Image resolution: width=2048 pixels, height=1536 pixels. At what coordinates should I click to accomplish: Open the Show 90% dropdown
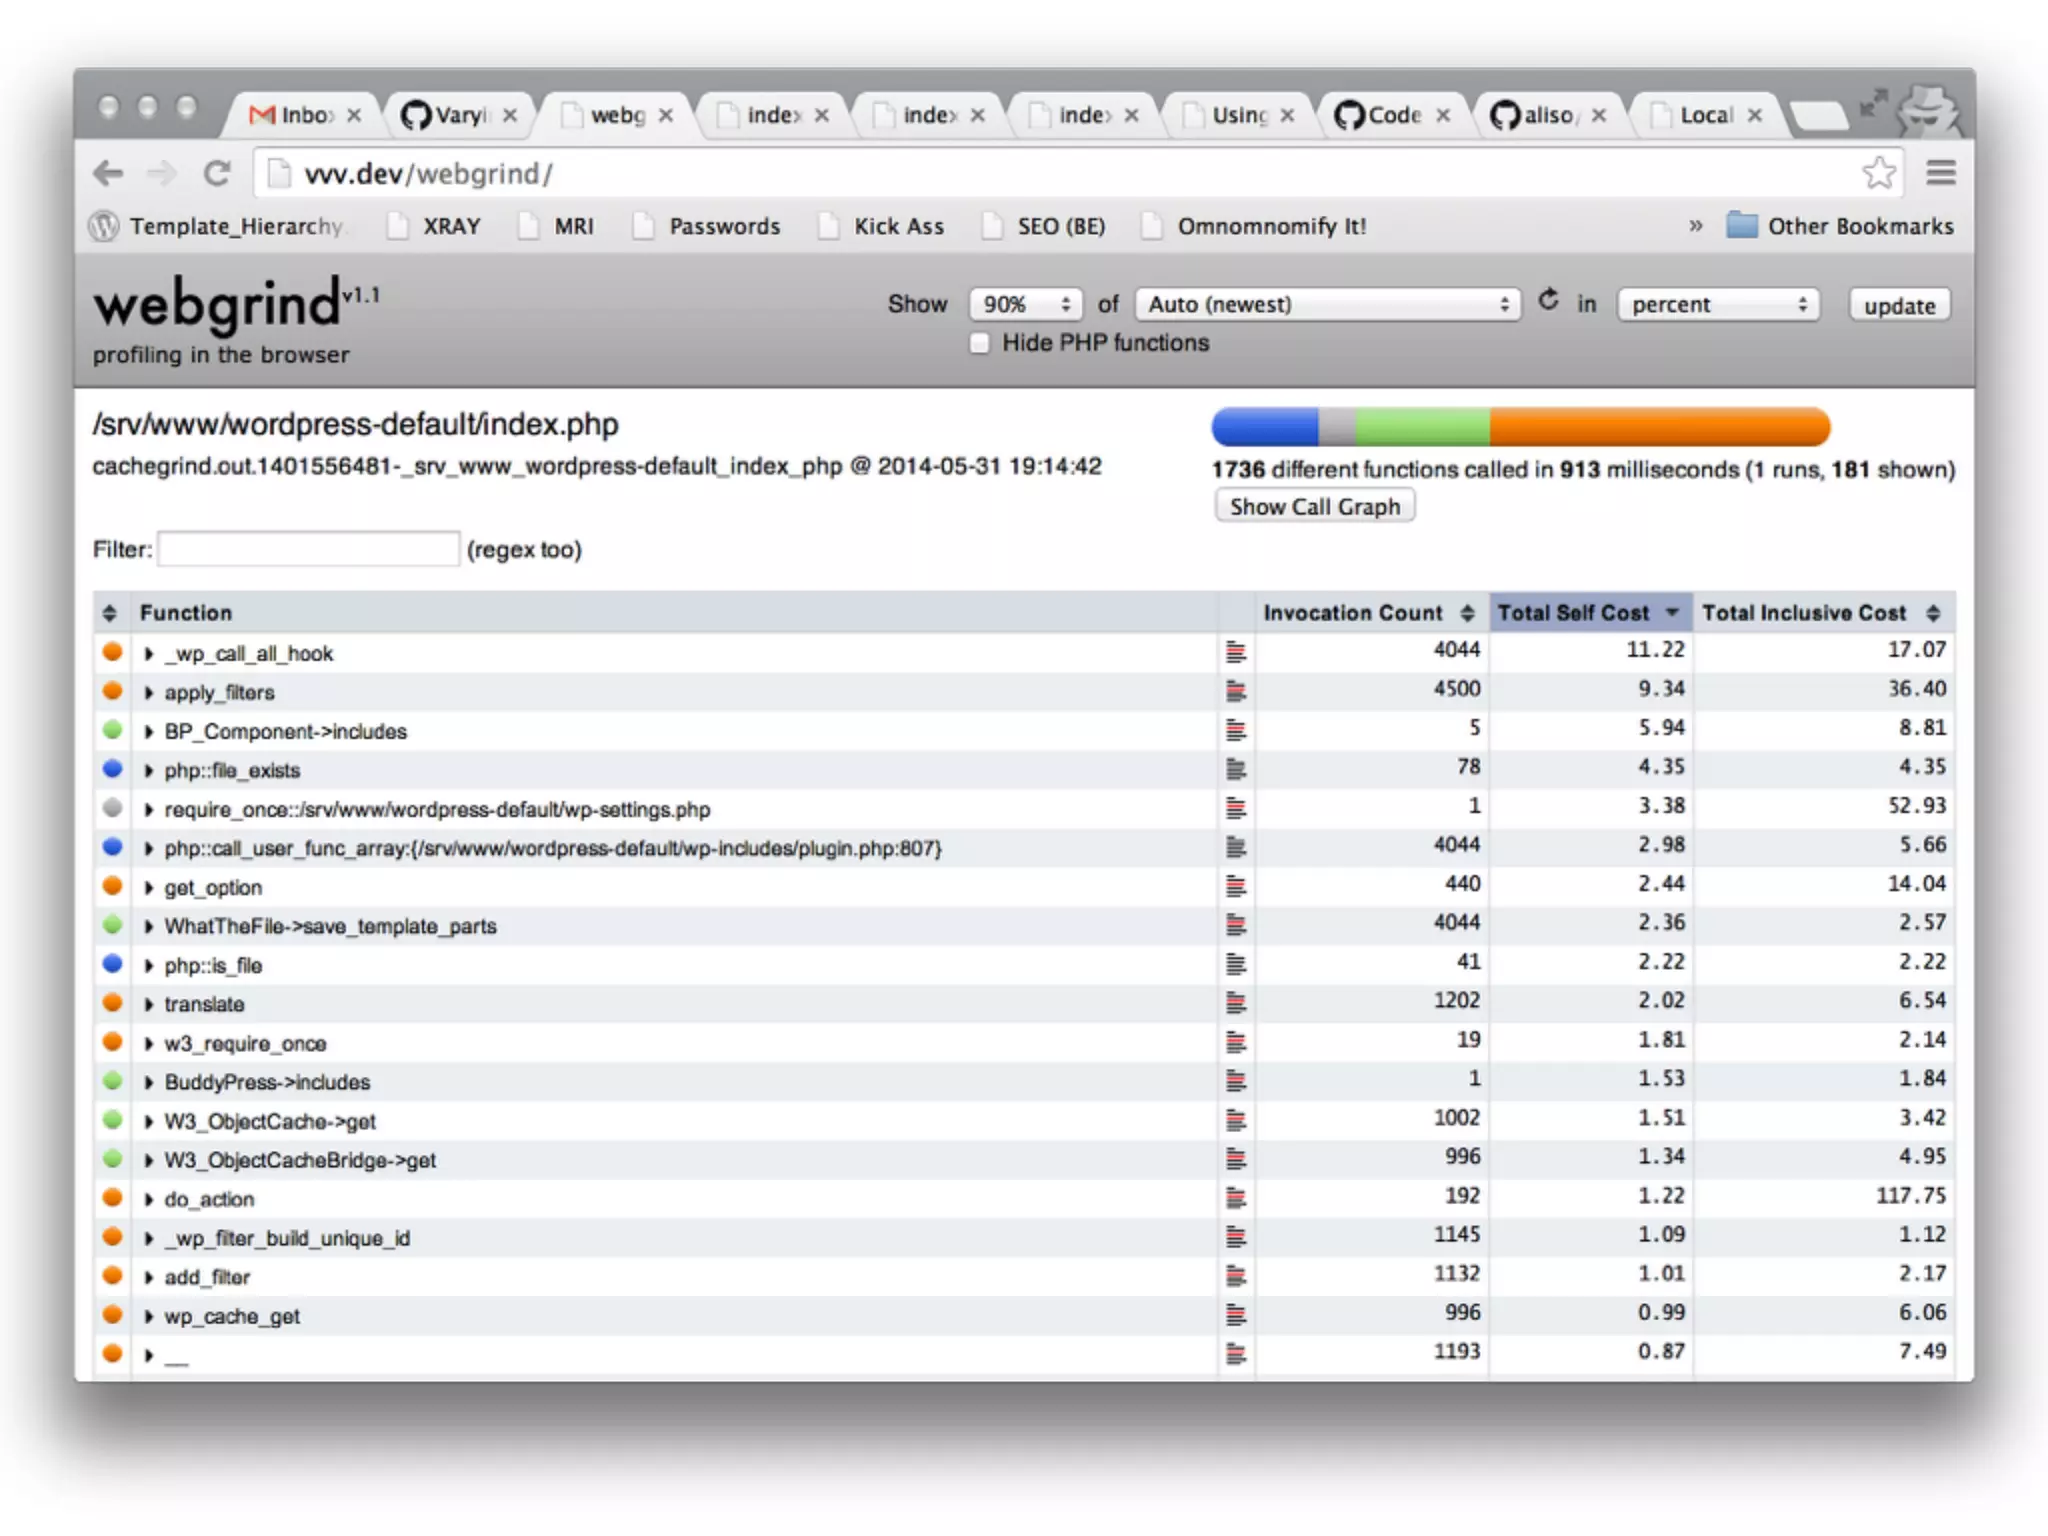(x=1025, y=304)
